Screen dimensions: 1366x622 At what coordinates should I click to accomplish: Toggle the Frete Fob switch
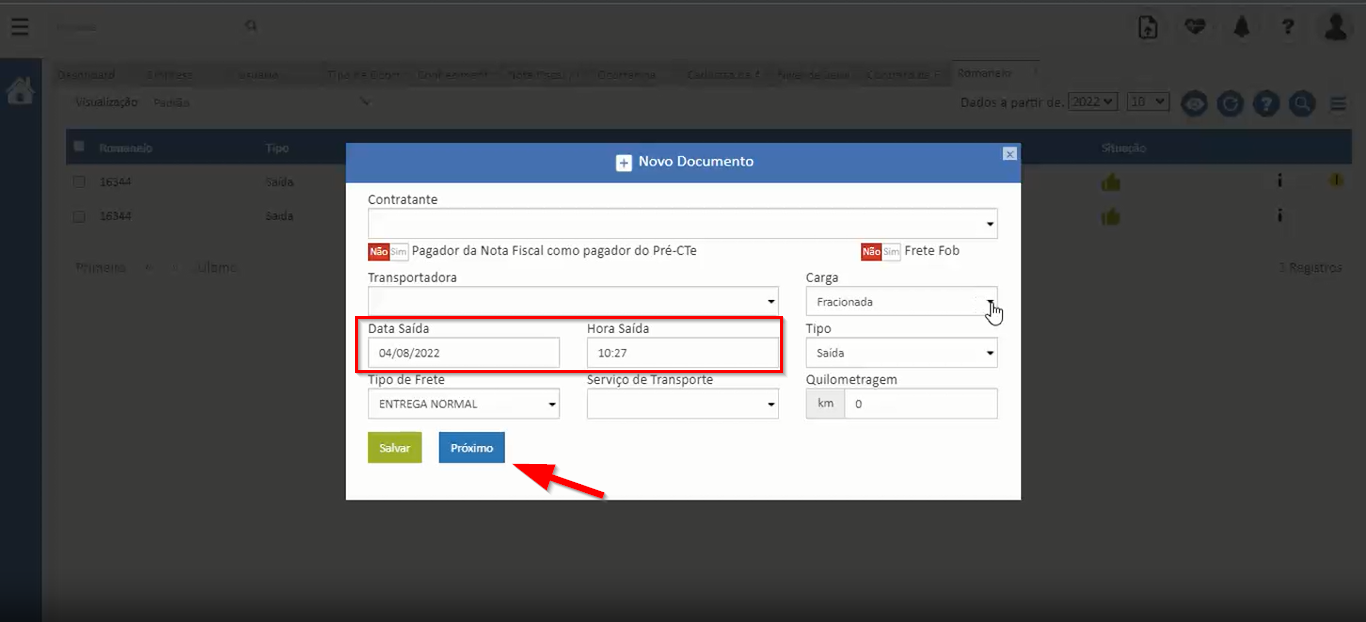881,252
